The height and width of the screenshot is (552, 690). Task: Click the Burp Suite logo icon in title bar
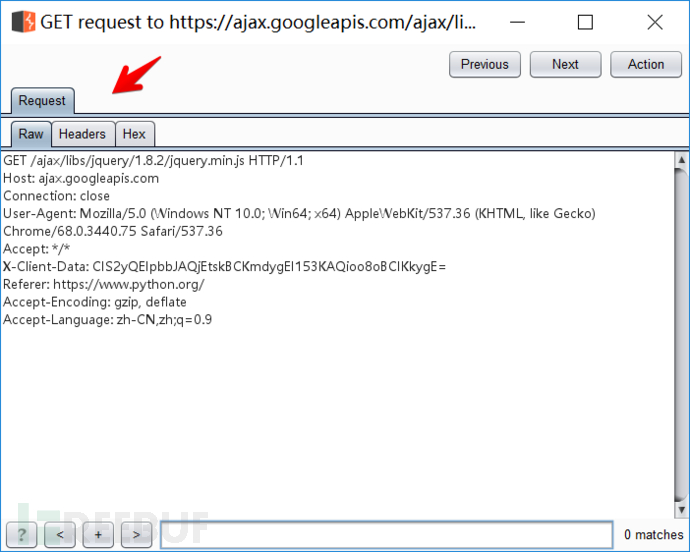pos(23,22)
